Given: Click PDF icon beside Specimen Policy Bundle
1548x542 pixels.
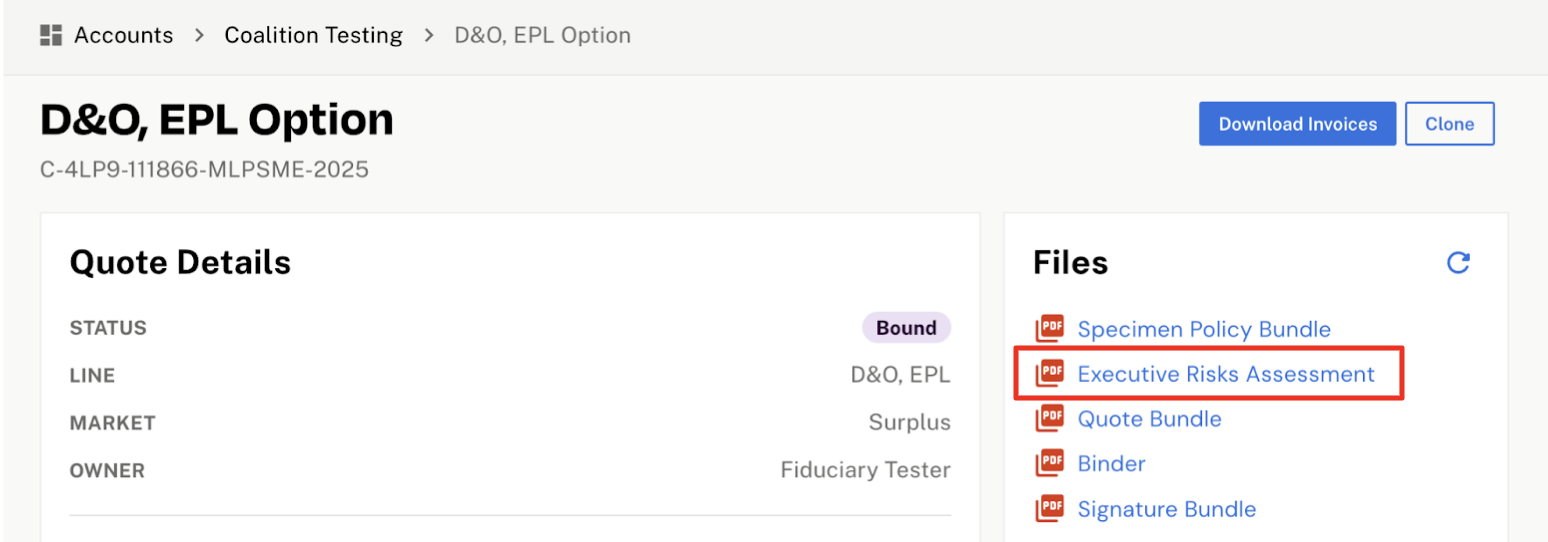Looking at the screenshot, I should (x=1050, y=329).
